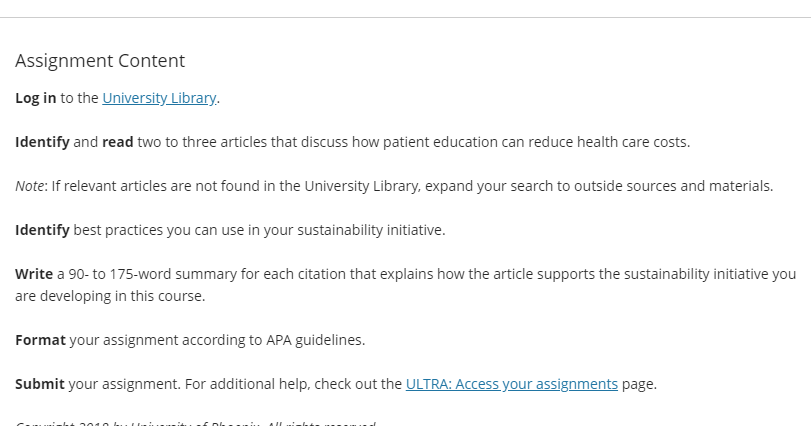The image size is (811, 426).
Task: Click the italic Note label
Action: (x=29, y=186)
